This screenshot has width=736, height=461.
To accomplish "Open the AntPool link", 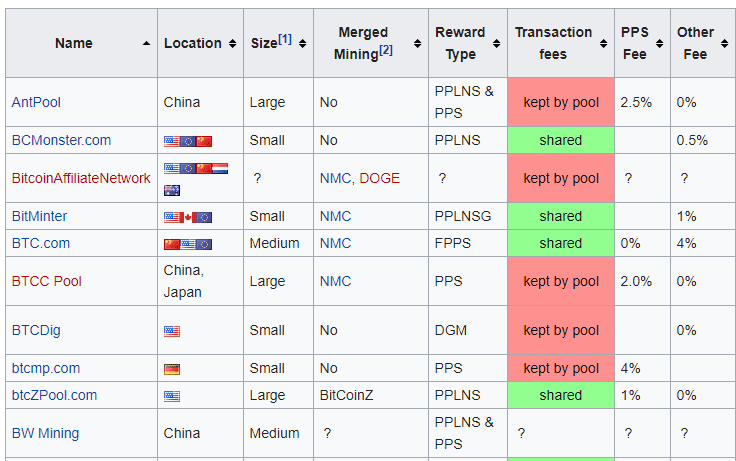I will tap(36, 102).
